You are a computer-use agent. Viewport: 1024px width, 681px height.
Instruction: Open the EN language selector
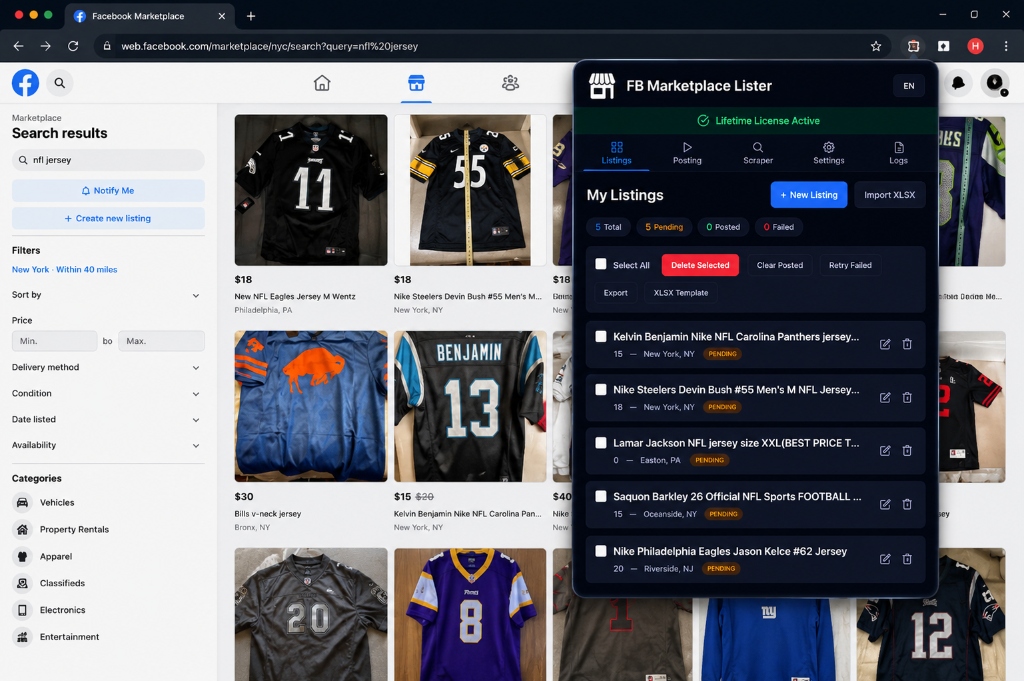tap(908, 86)
